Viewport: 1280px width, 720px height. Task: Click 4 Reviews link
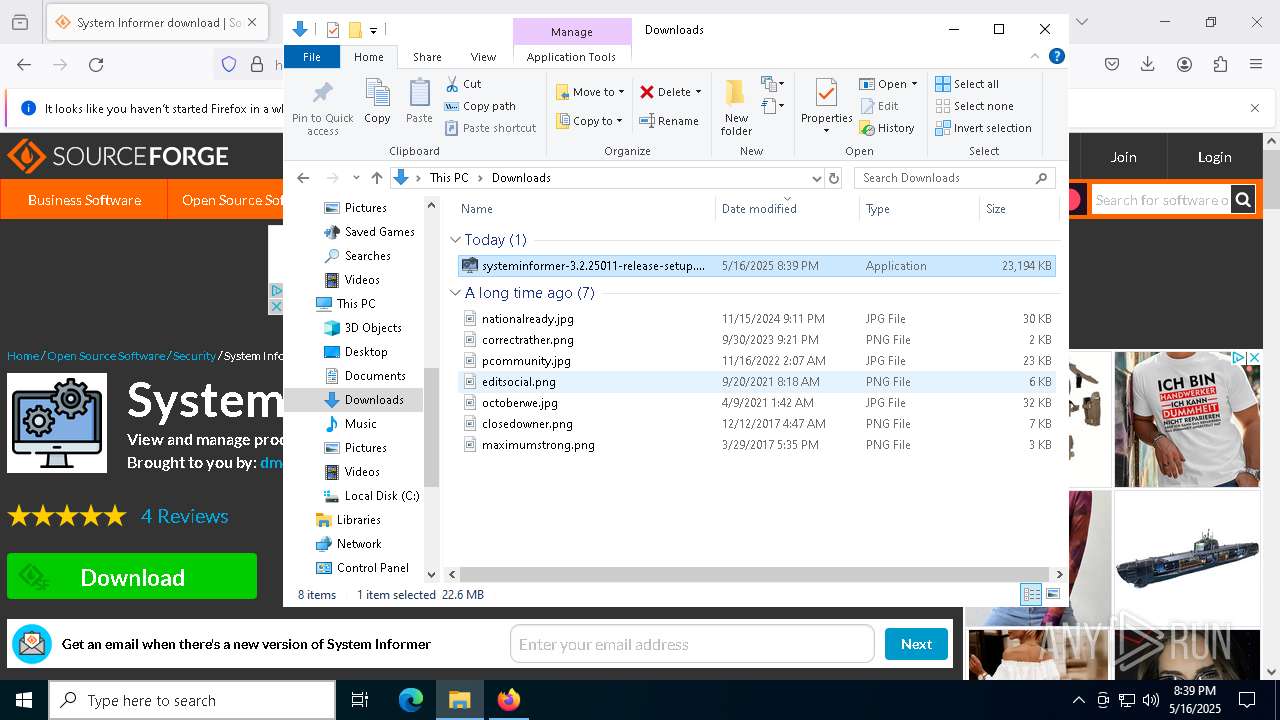point(185,516)
